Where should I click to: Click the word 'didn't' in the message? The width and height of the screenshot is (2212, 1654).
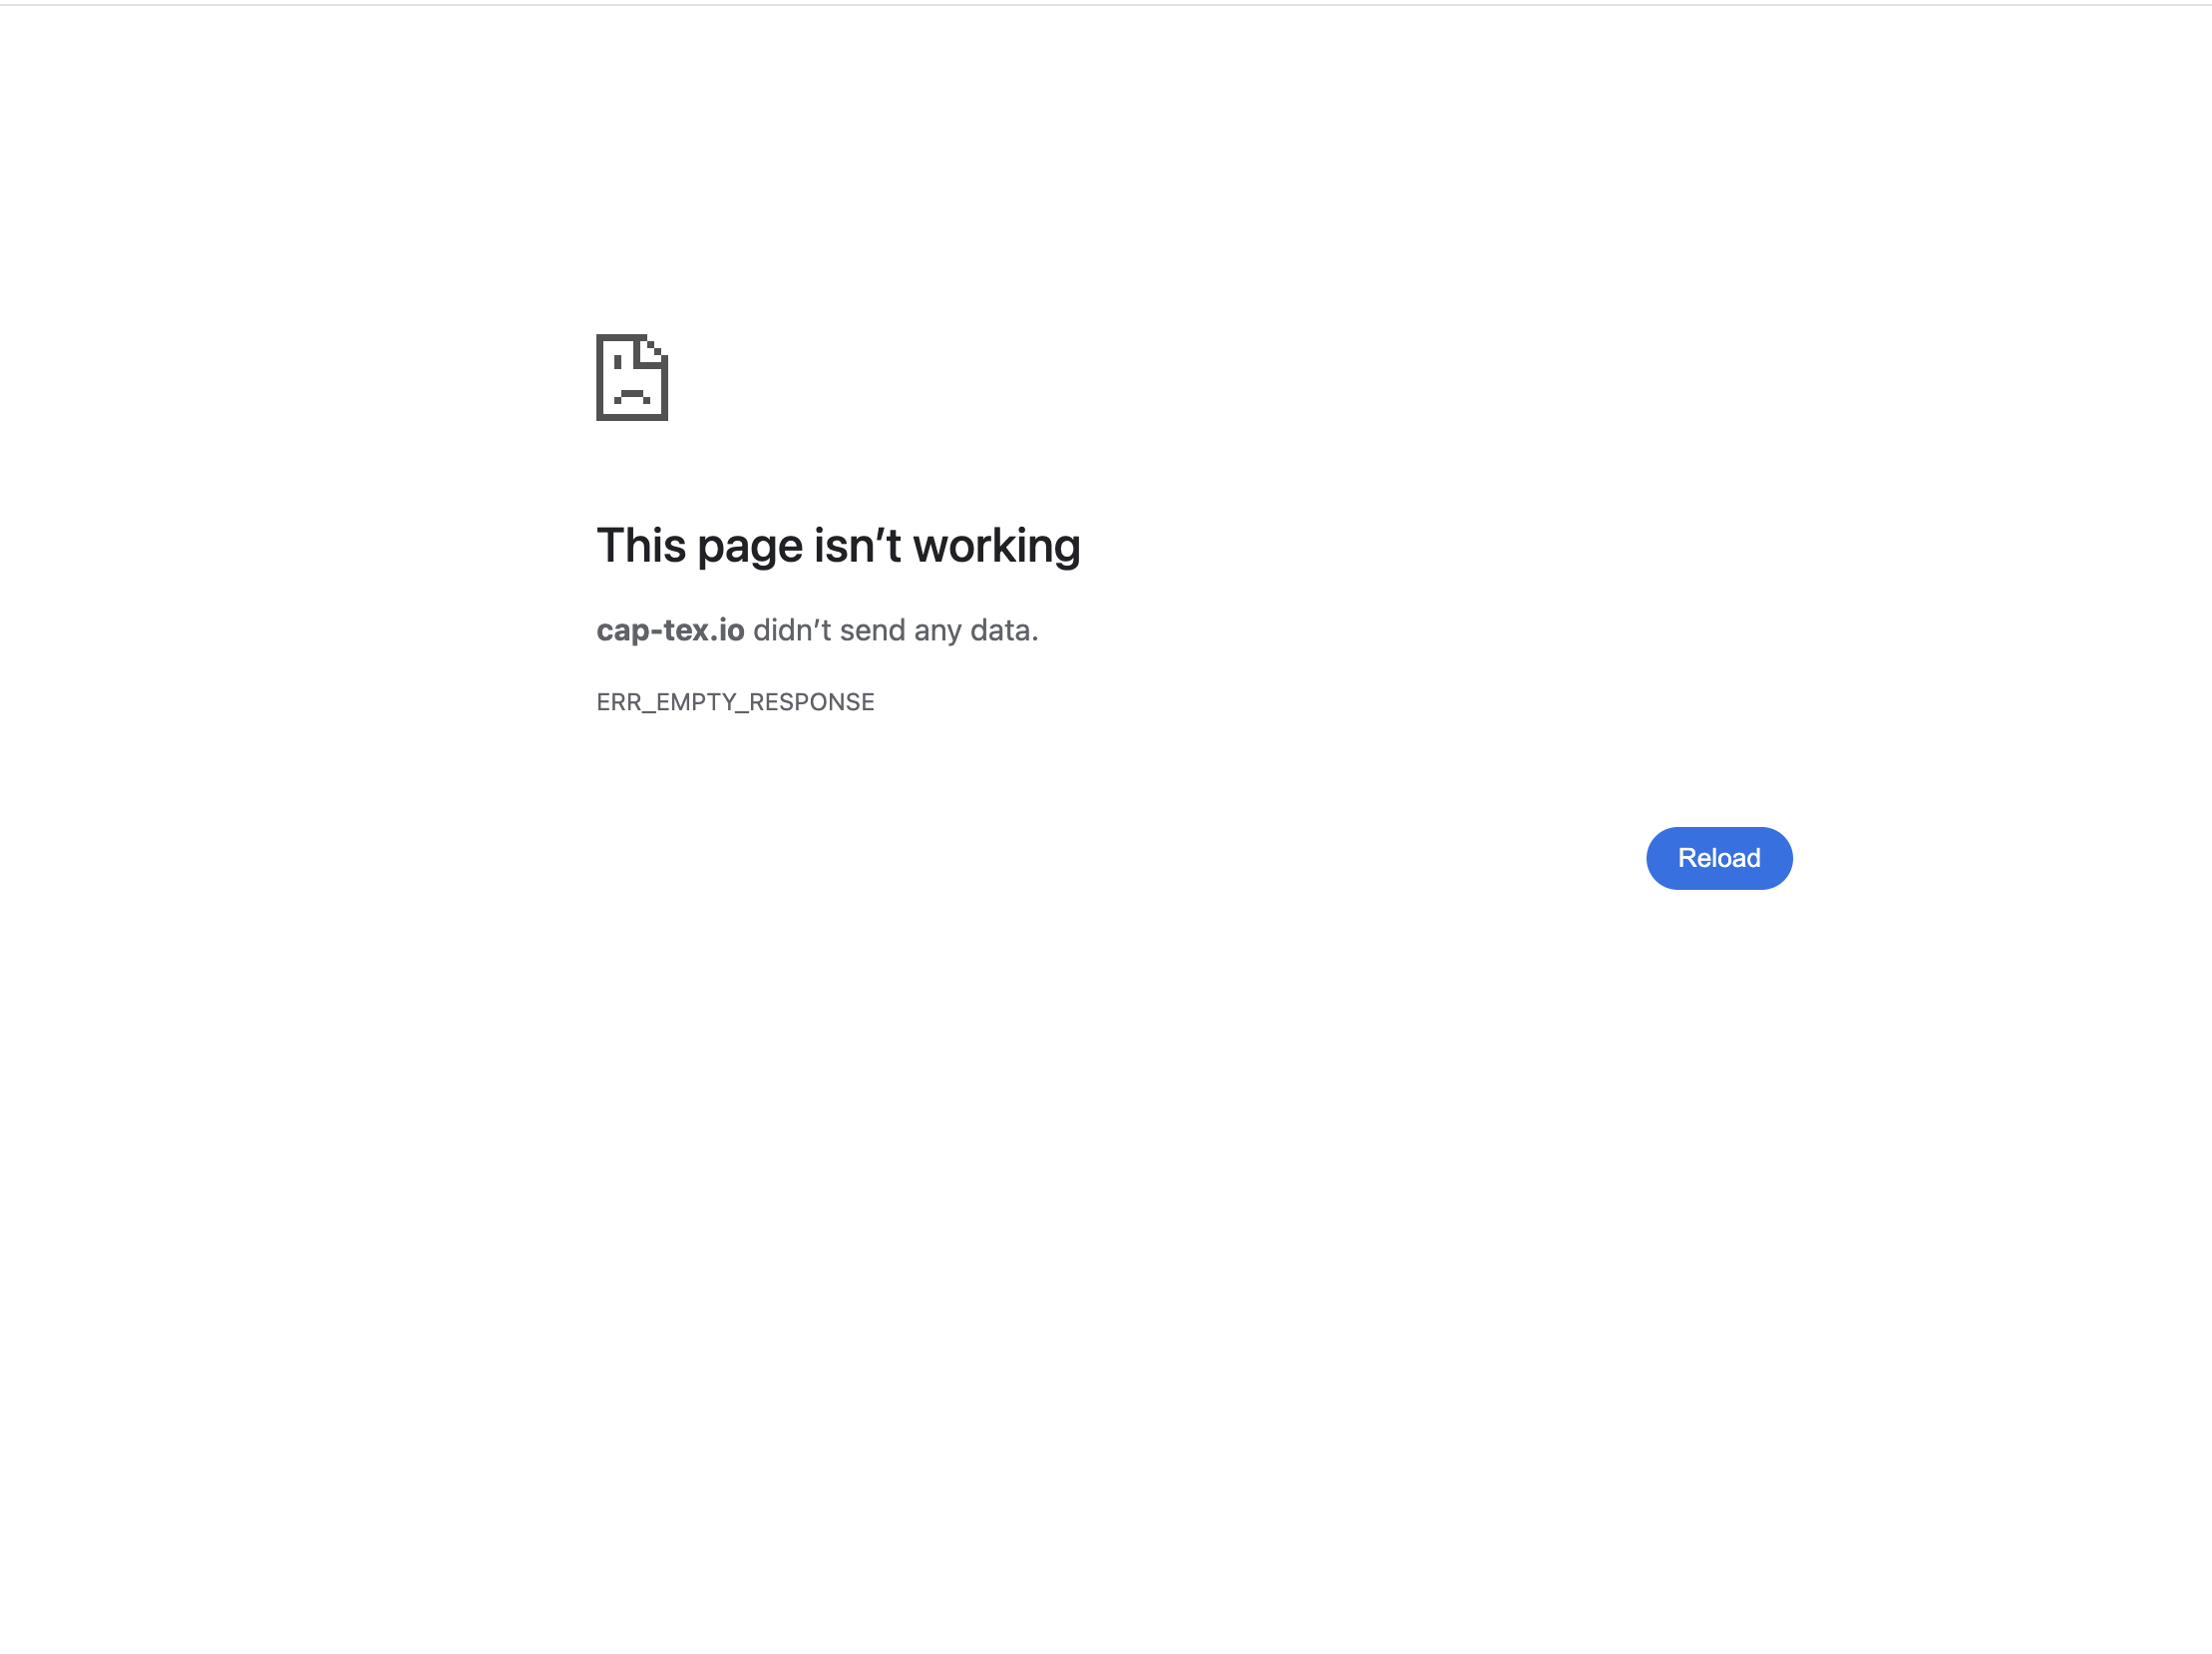click(x=792, y=630)
